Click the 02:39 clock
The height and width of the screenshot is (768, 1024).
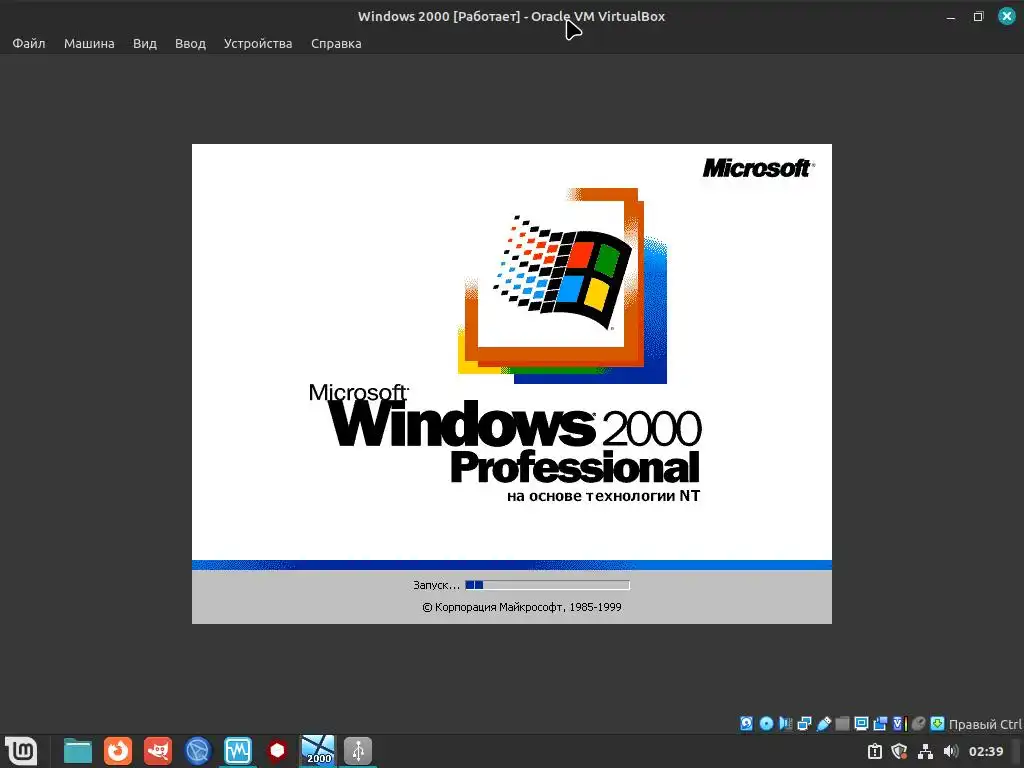tap(985, 751)
